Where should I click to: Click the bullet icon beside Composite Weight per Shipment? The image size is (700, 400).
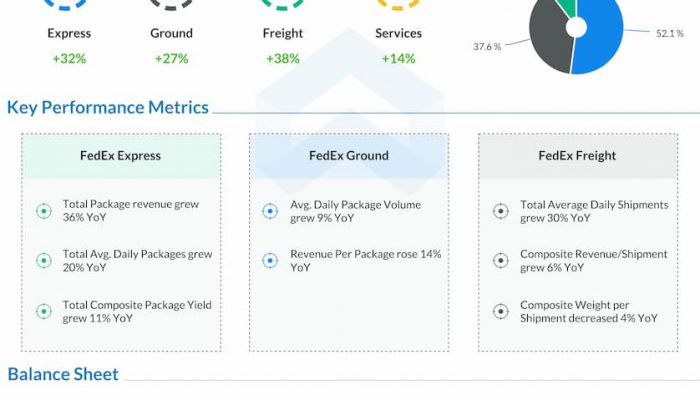(501, 311)
